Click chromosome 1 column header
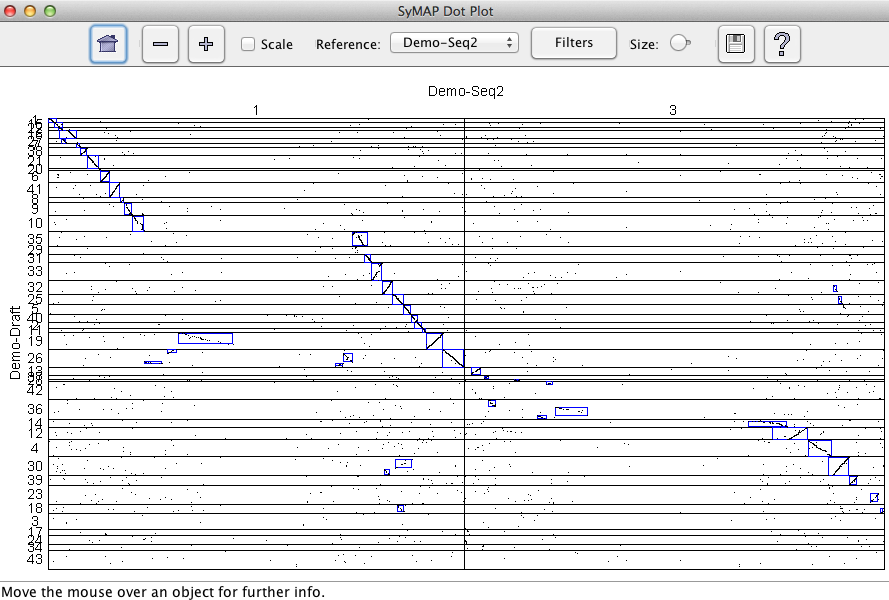This screenshot has width=889, height=600. point(256,110)
